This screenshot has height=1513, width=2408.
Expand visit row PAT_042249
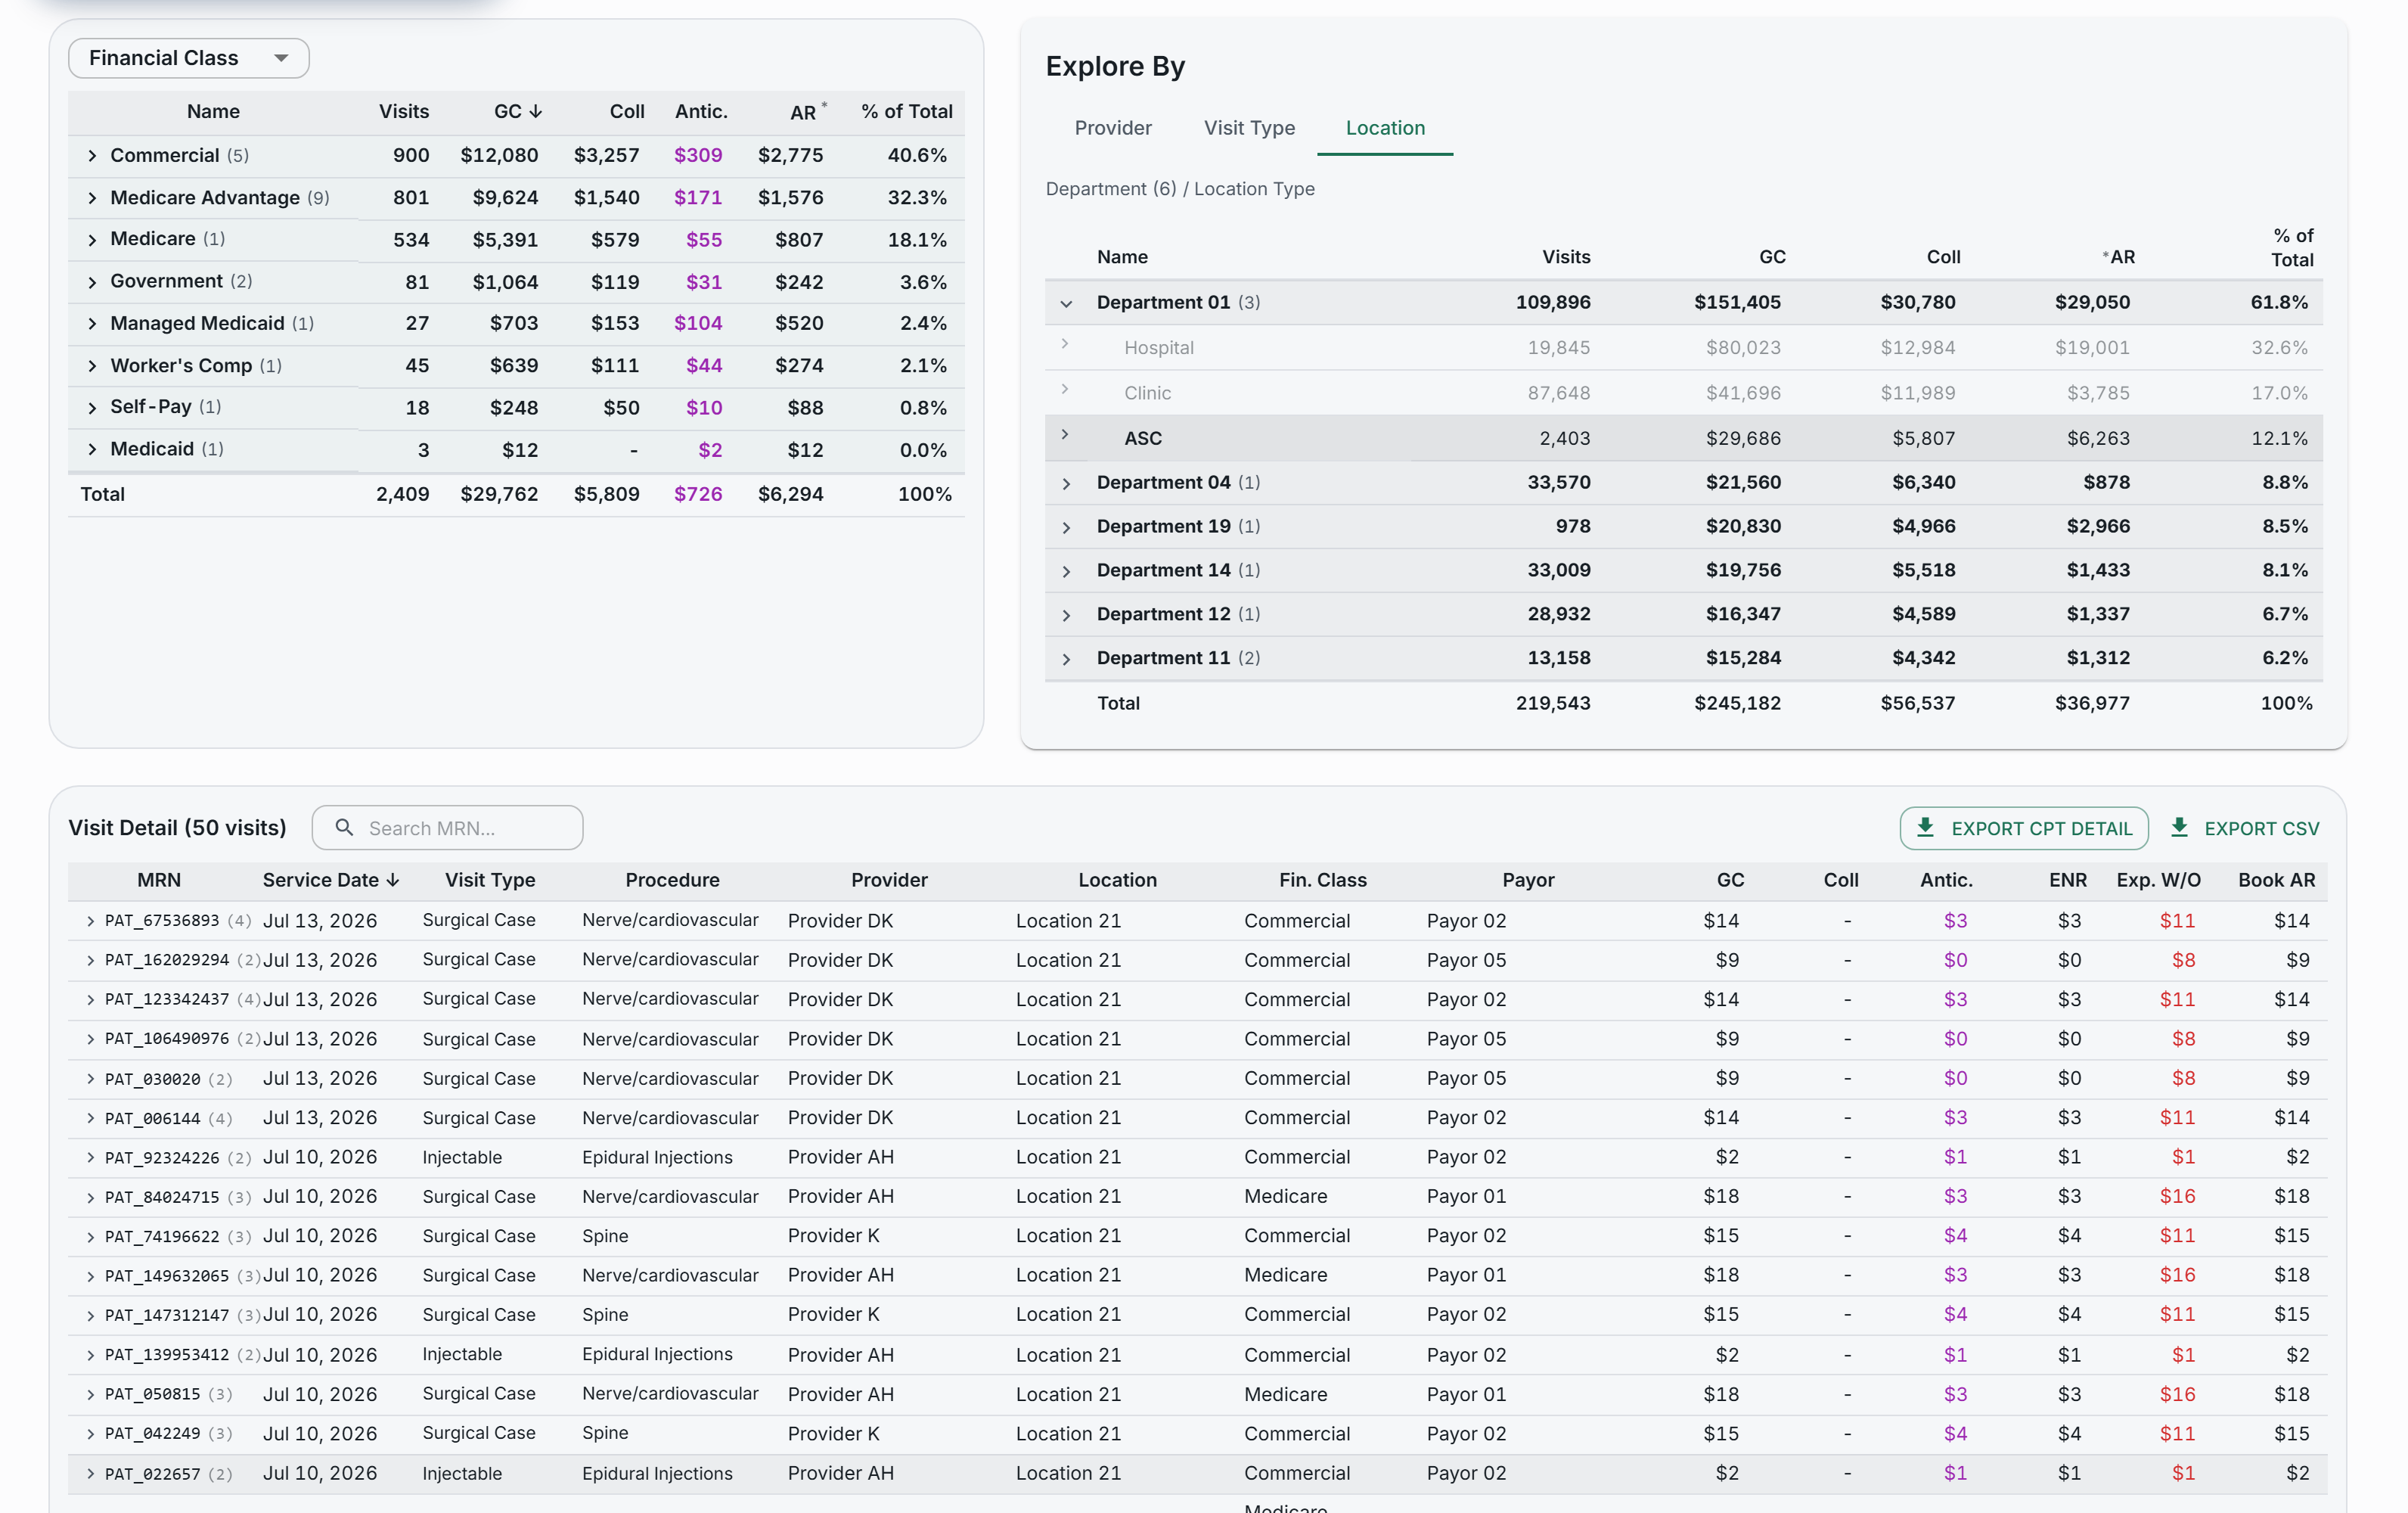tap(90, 1434)
